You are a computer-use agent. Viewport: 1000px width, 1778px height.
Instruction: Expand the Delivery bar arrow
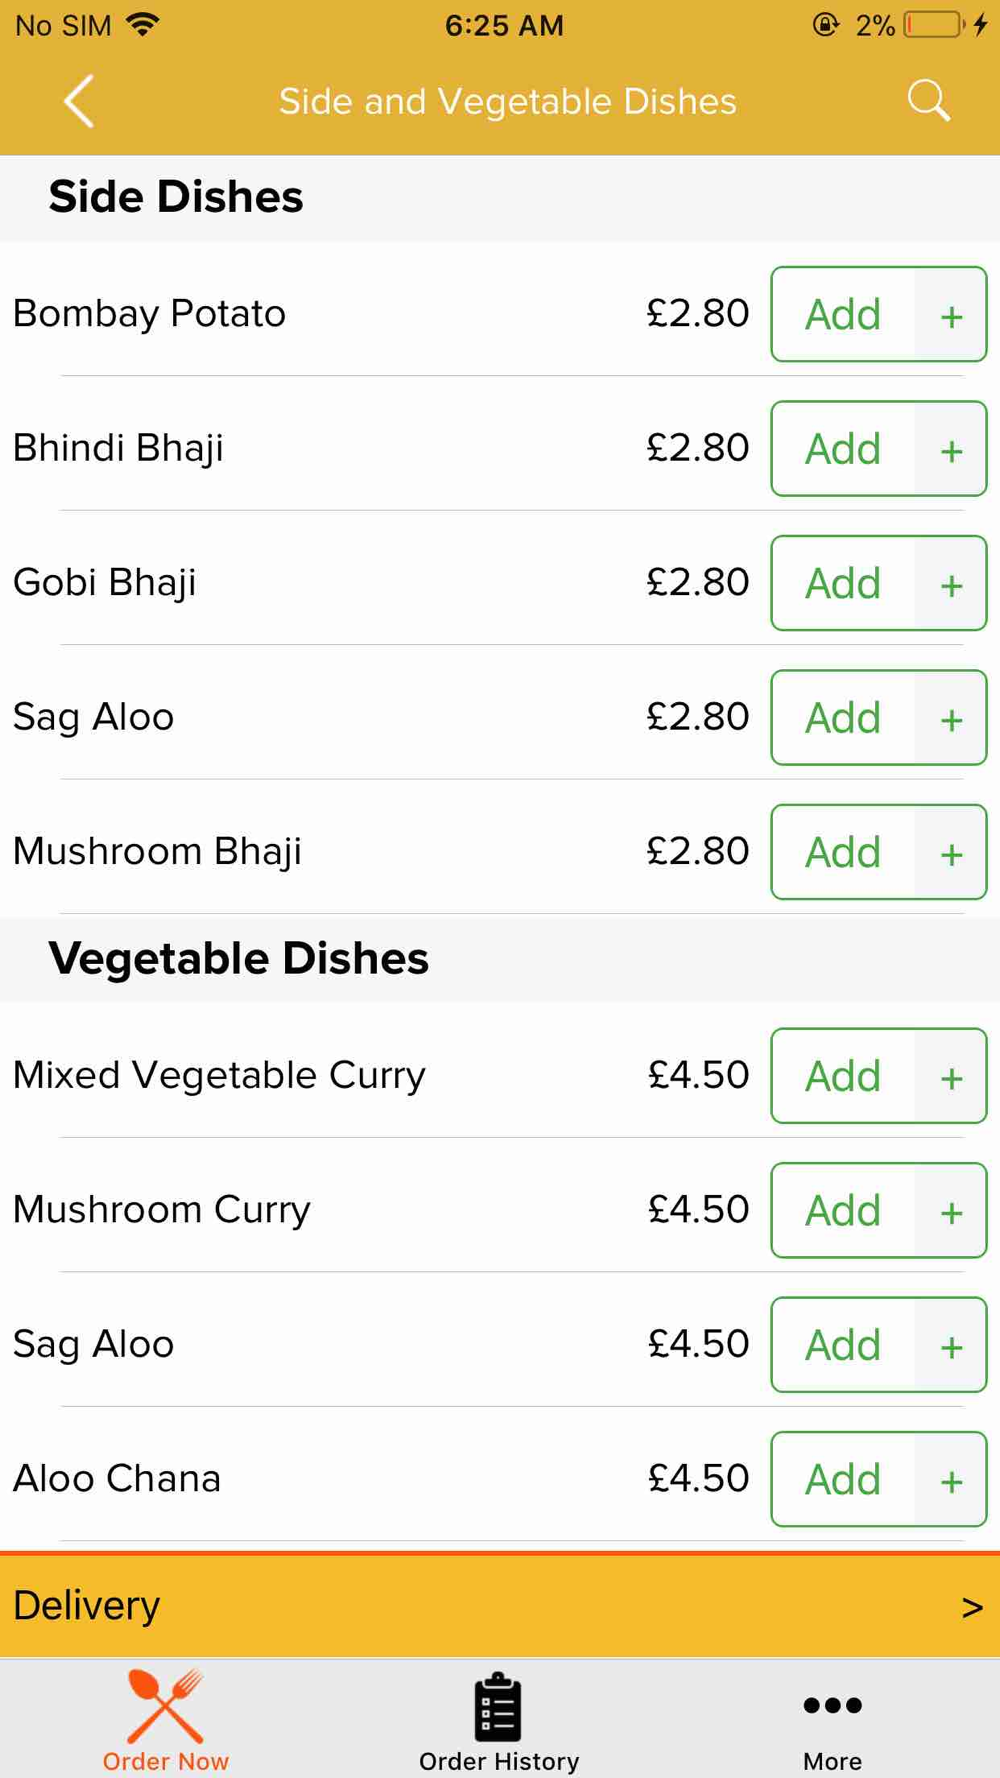coord(972,1607)
